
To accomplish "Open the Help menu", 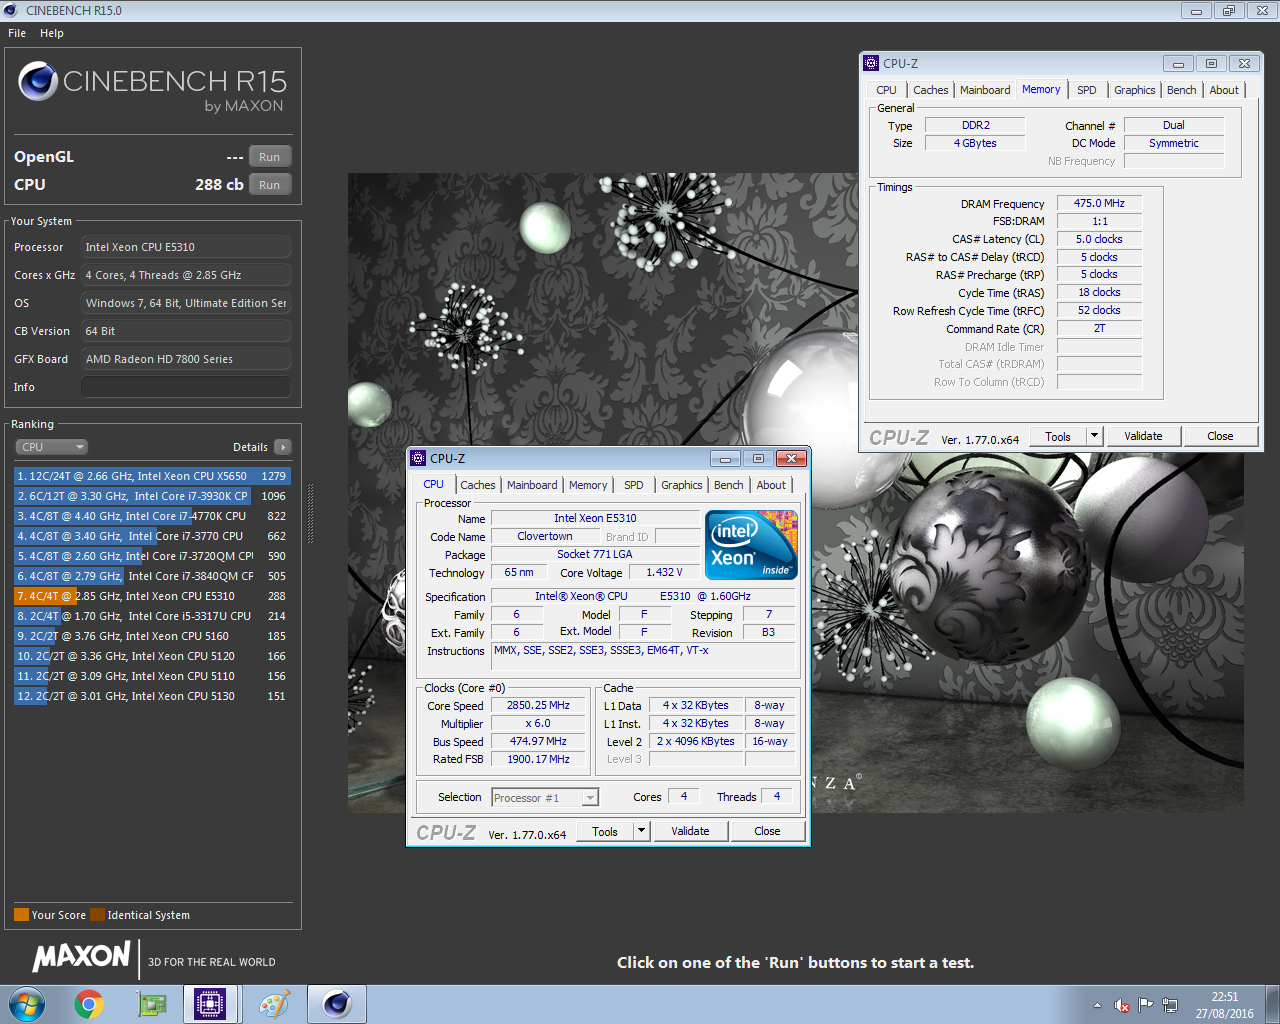I will point(52,33).
